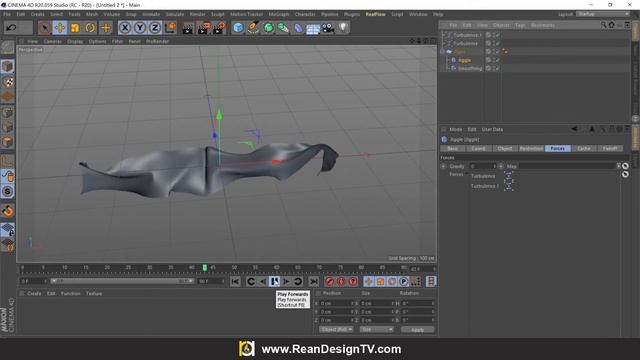Activate the Move tool
Viewport: 640px width, 360px height.
click(x=60, y=28)
